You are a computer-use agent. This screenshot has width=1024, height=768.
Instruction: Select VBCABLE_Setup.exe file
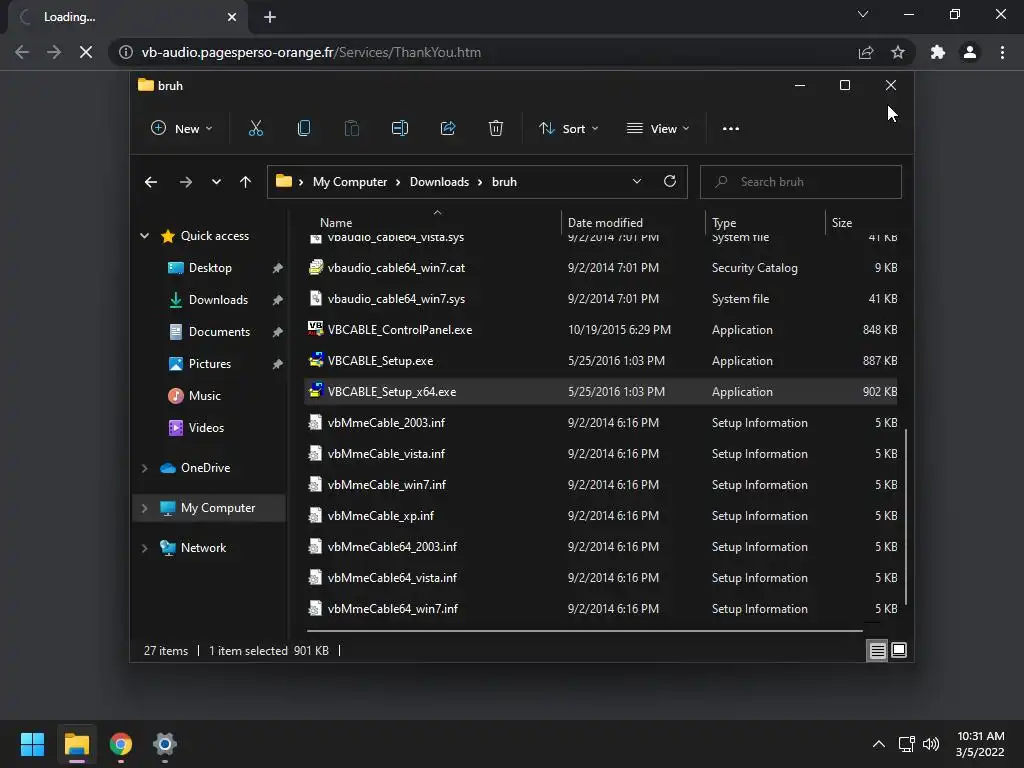point(601,361)
